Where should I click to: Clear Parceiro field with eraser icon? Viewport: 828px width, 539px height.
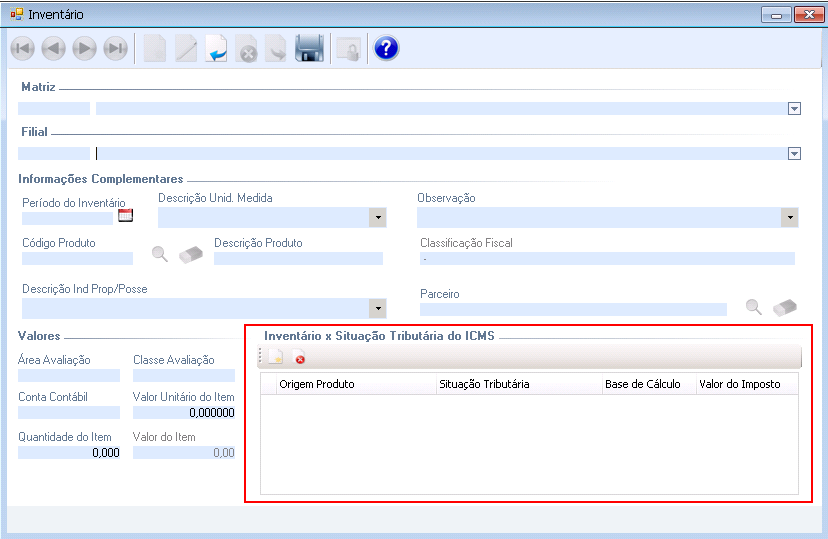785,307
